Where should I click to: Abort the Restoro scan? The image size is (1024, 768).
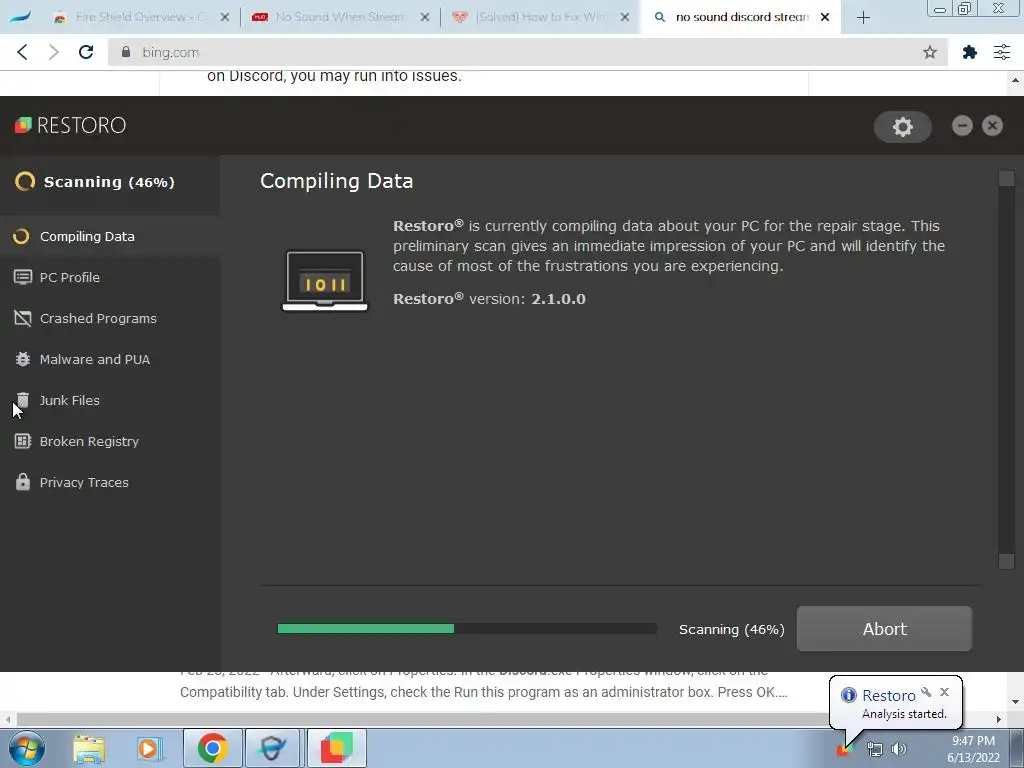(x=884, y=629)
